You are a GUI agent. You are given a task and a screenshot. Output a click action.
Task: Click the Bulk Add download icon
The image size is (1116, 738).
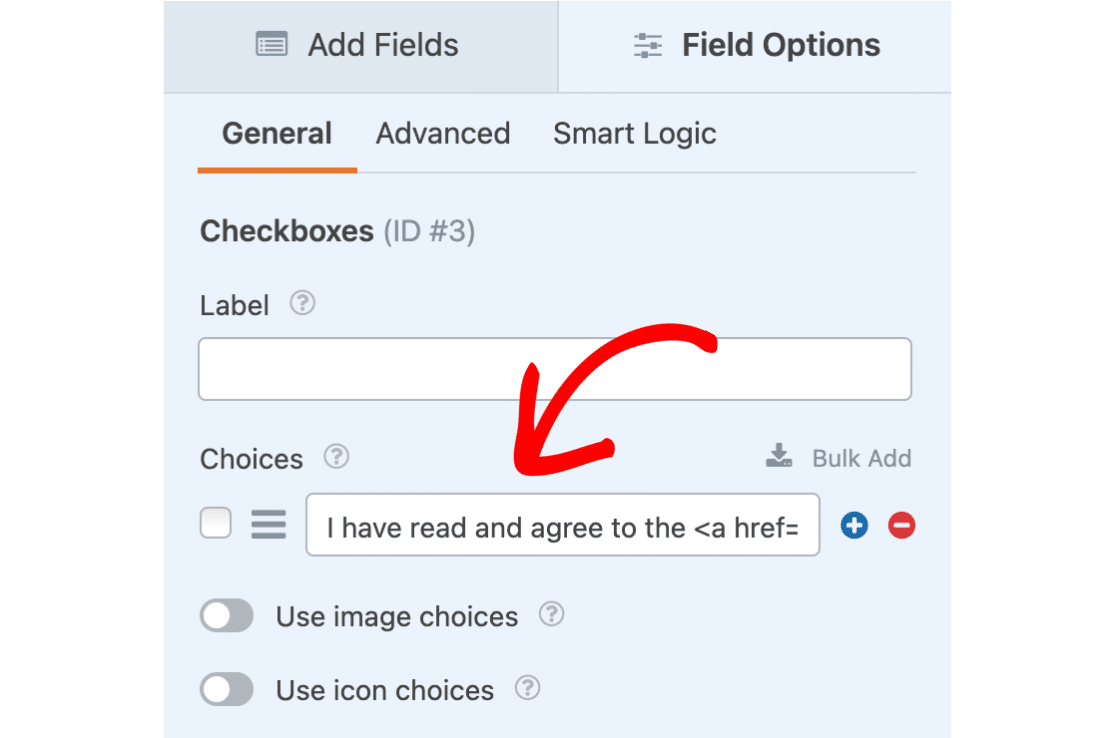coord(779,457)
